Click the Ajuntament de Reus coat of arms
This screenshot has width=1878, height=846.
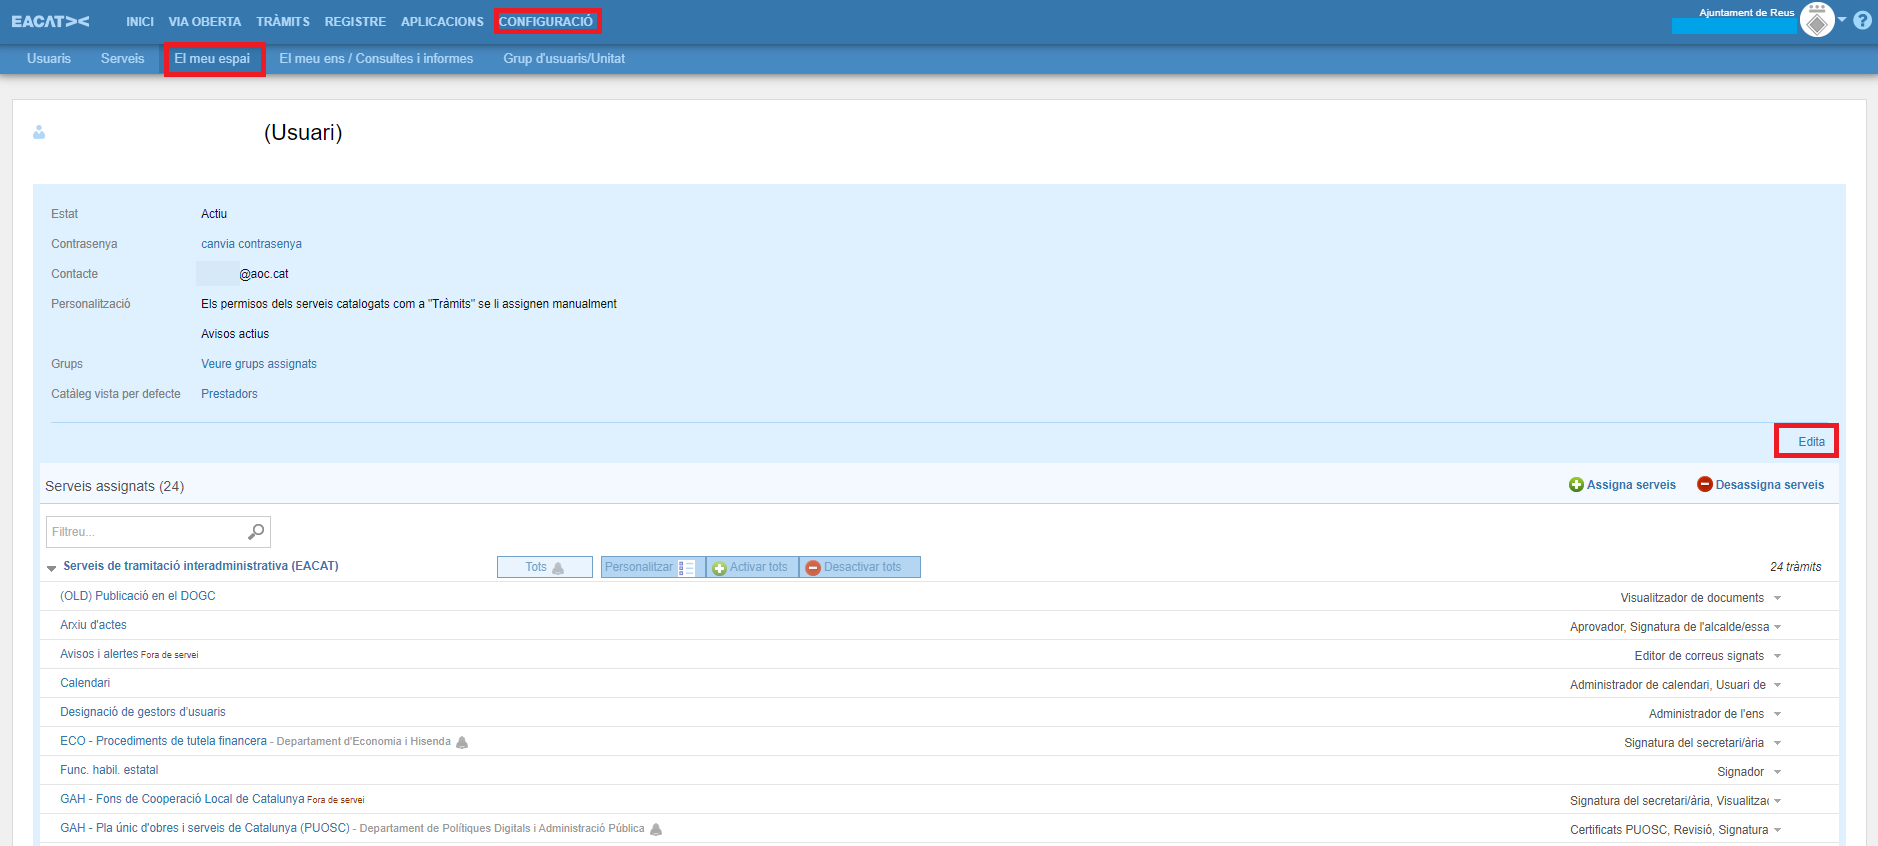click(x=1816, y=20)
